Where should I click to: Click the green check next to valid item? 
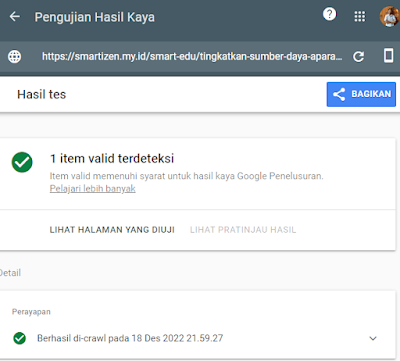tap(22, 162)
